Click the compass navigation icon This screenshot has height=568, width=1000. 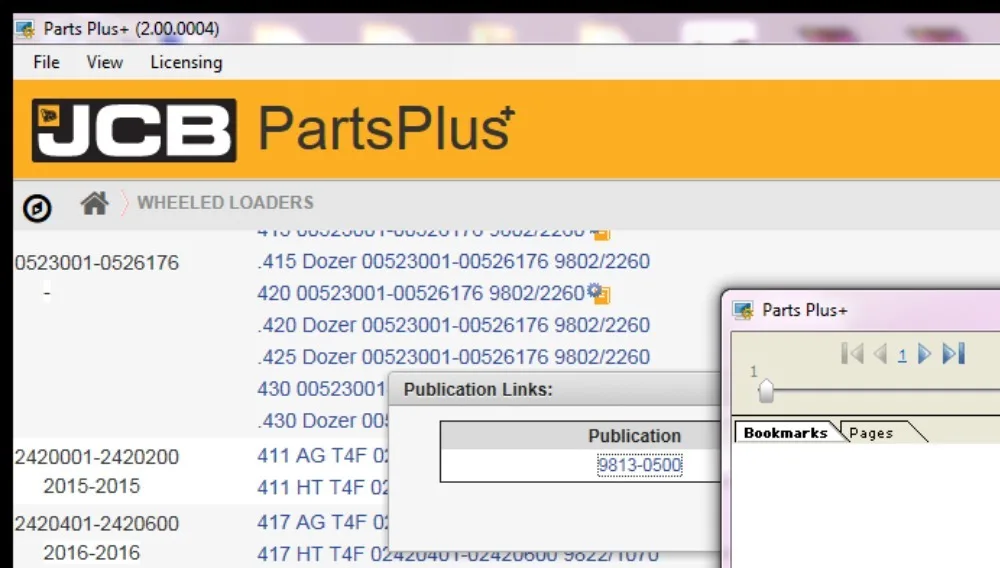coord(37,208)
